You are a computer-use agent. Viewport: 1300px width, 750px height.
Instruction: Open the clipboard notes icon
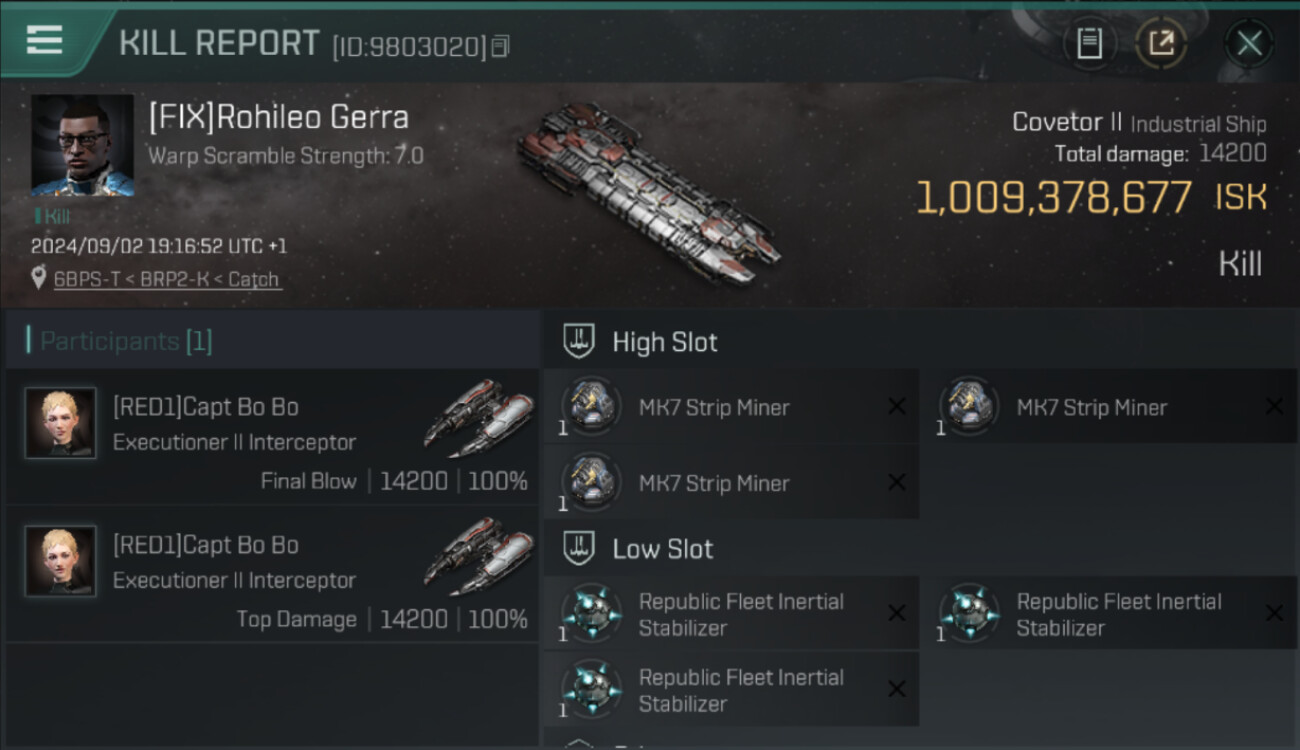[x=1089, y=43]
